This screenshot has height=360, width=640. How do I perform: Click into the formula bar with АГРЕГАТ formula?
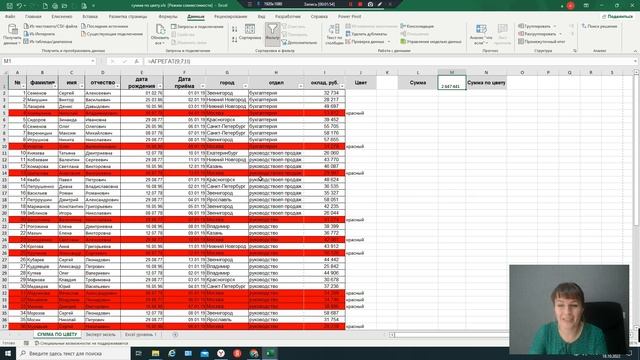[388, 61]
